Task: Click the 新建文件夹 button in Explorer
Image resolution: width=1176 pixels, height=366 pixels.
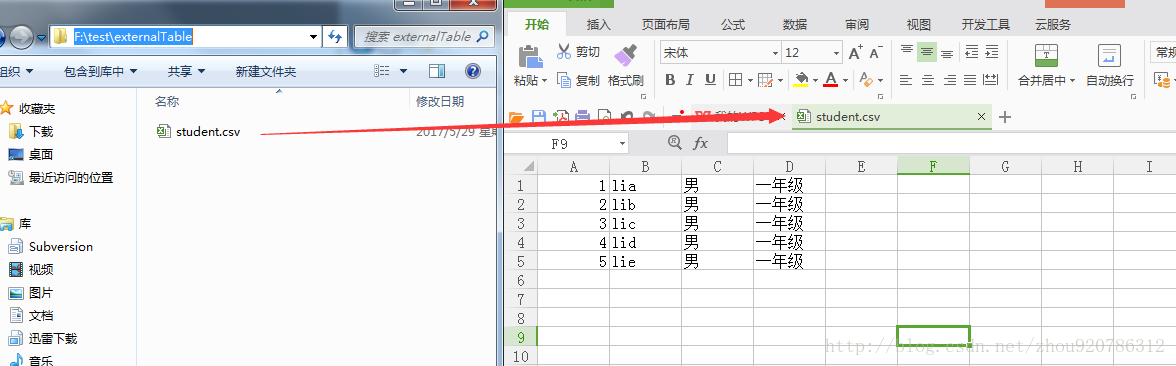Action: pos(266,72)
